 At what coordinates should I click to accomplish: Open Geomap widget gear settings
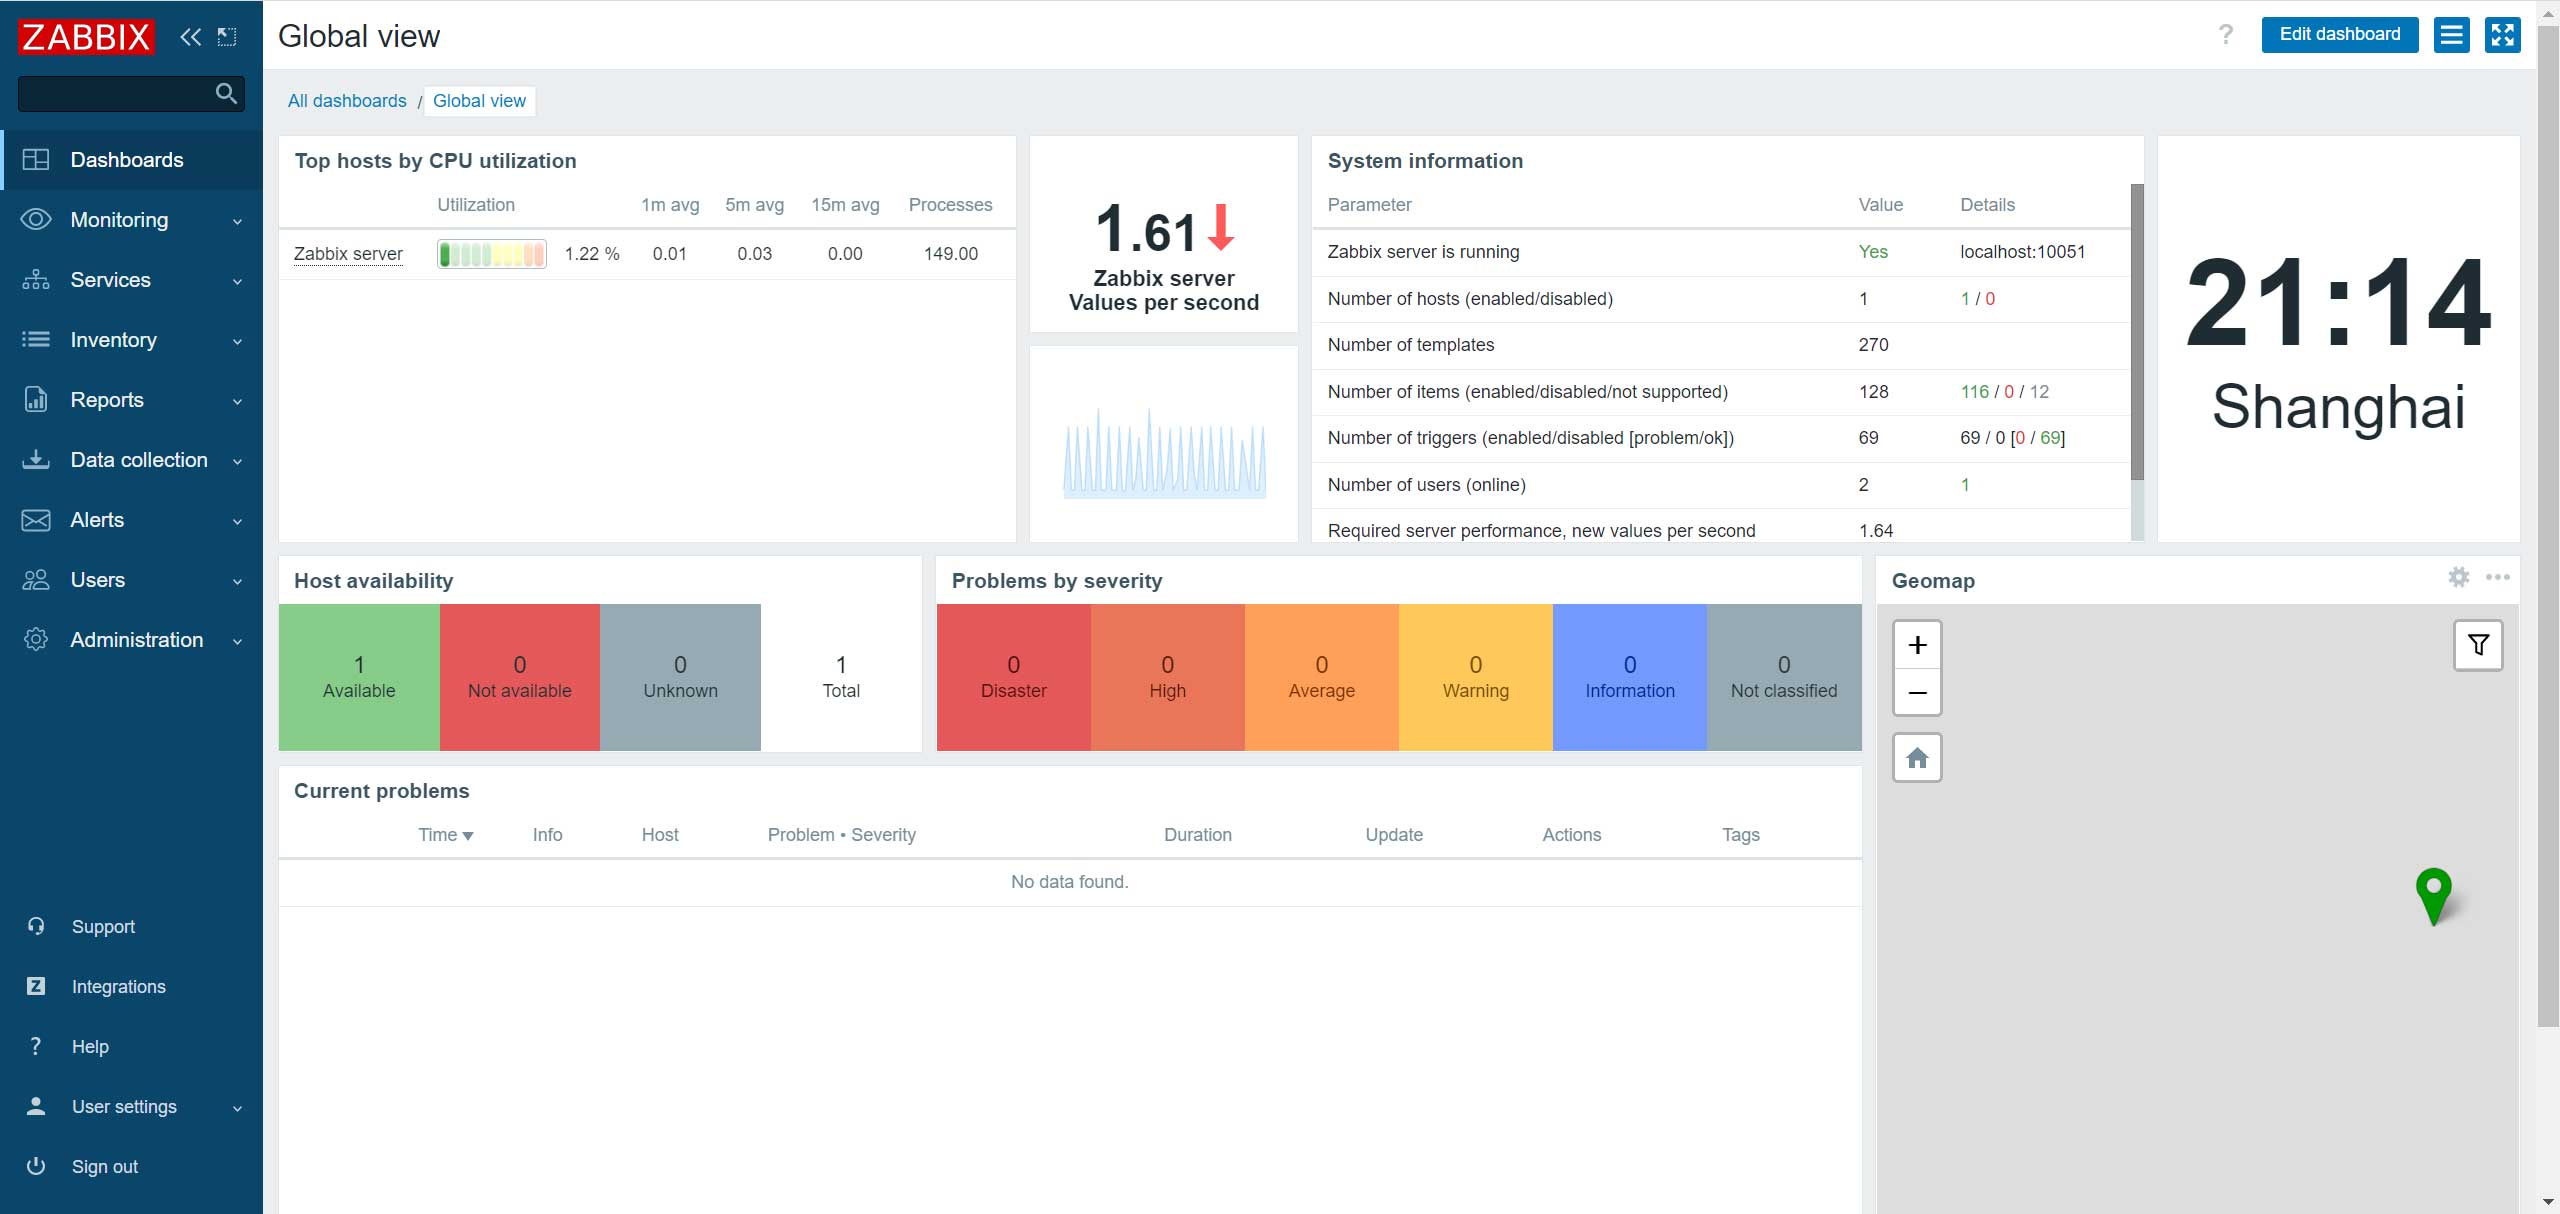[x=2458, y=577]
